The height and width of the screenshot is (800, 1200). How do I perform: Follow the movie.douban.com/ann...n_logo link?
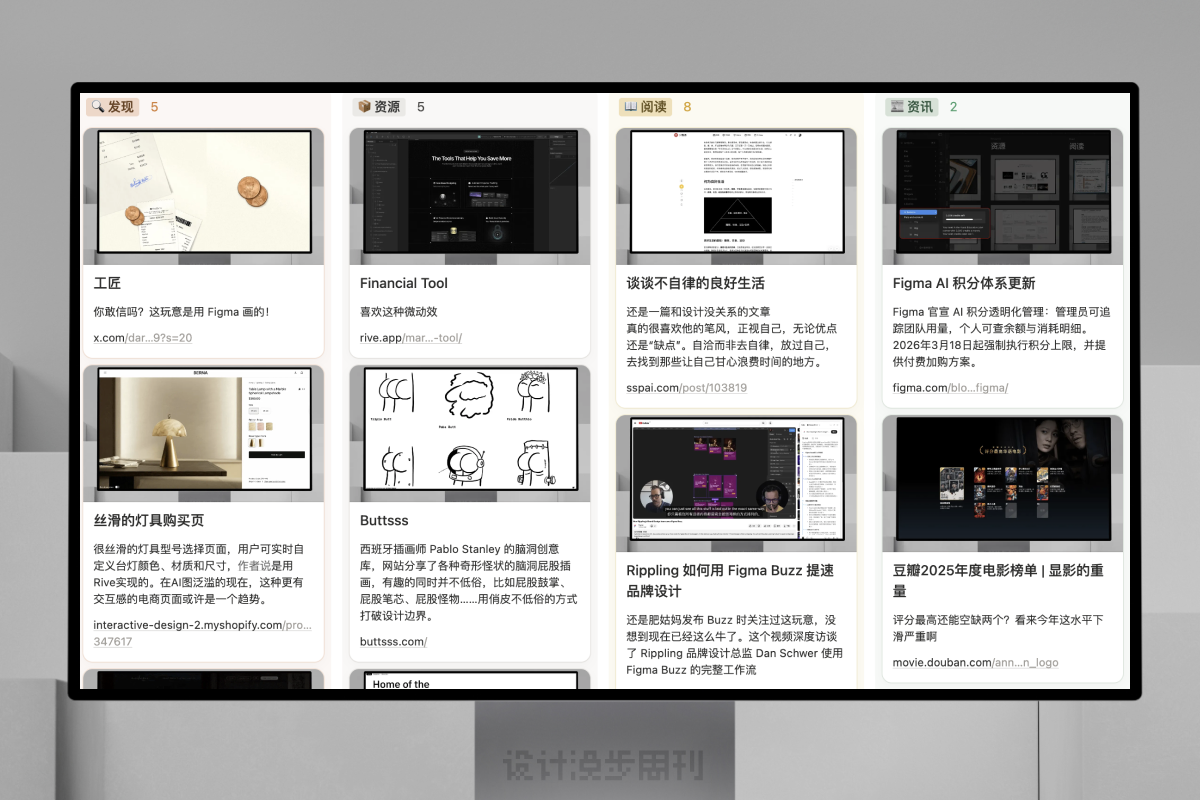point(975,662)
